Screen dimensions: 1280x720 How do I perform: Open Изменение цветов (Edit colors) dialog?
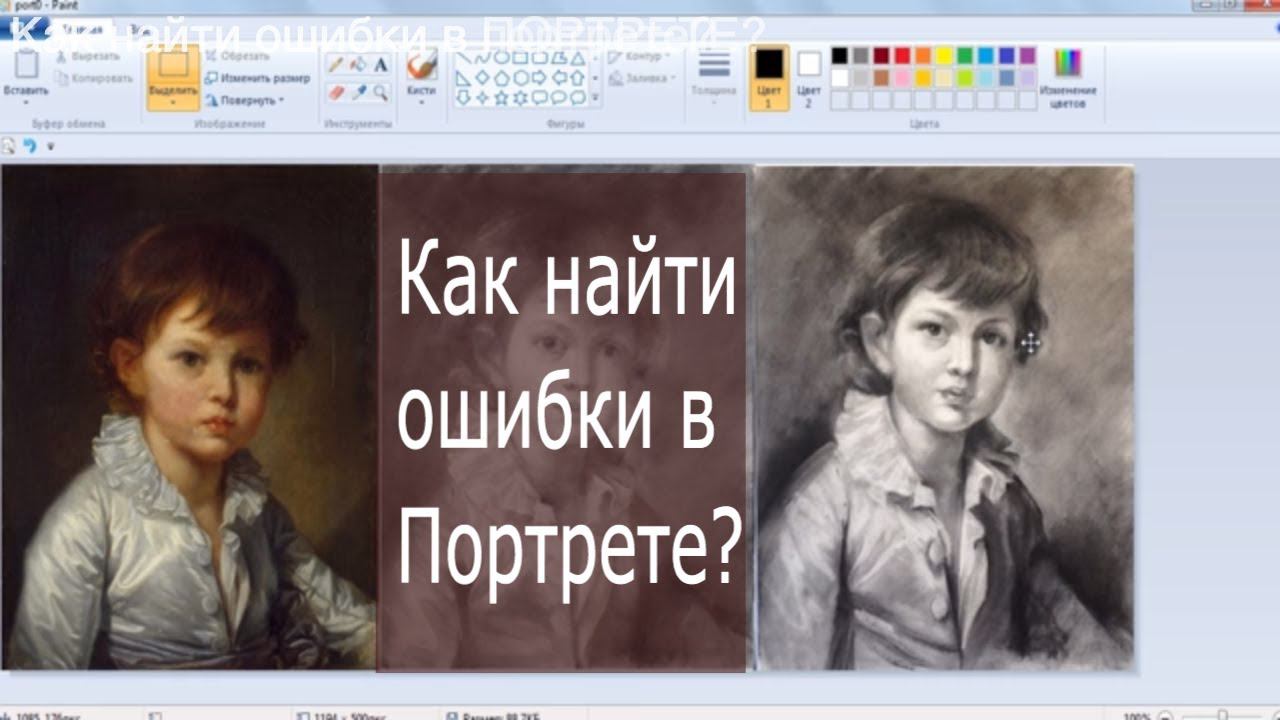1068,78
